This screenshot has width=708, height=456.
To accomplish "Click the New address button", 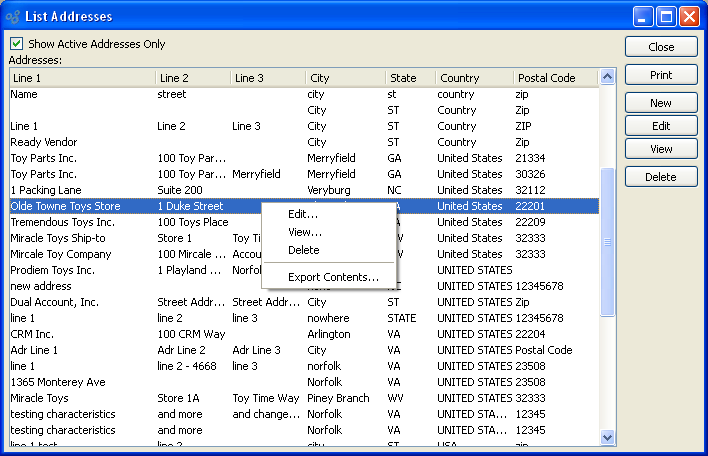I will point(660,103).
